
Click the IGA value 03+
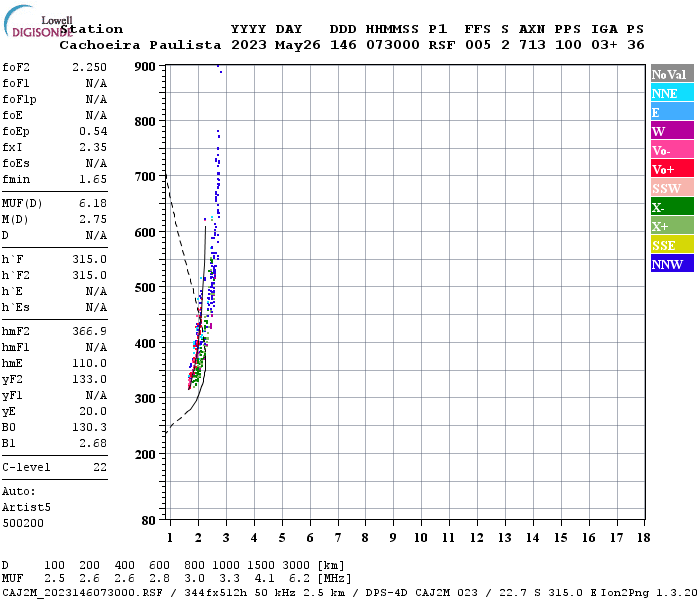pyautogui.click(x=604, y=45)
